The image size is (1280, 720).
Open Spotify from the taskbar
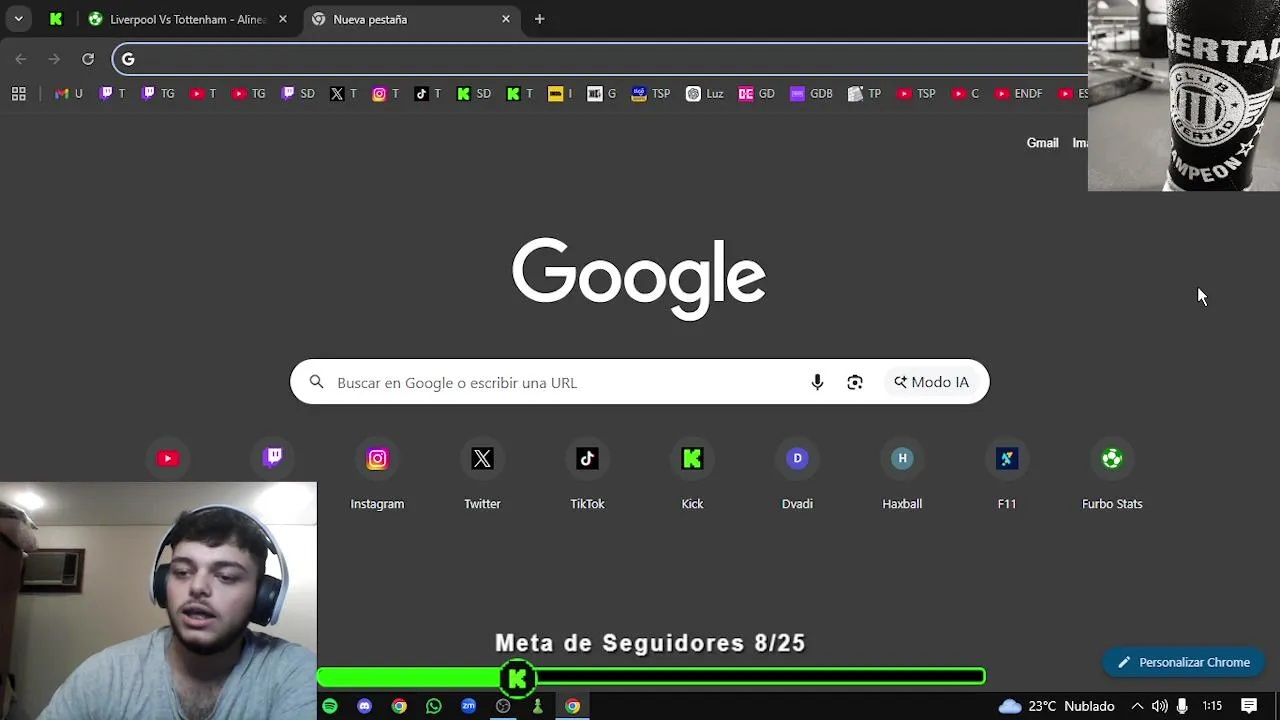[x=330, y=706]
